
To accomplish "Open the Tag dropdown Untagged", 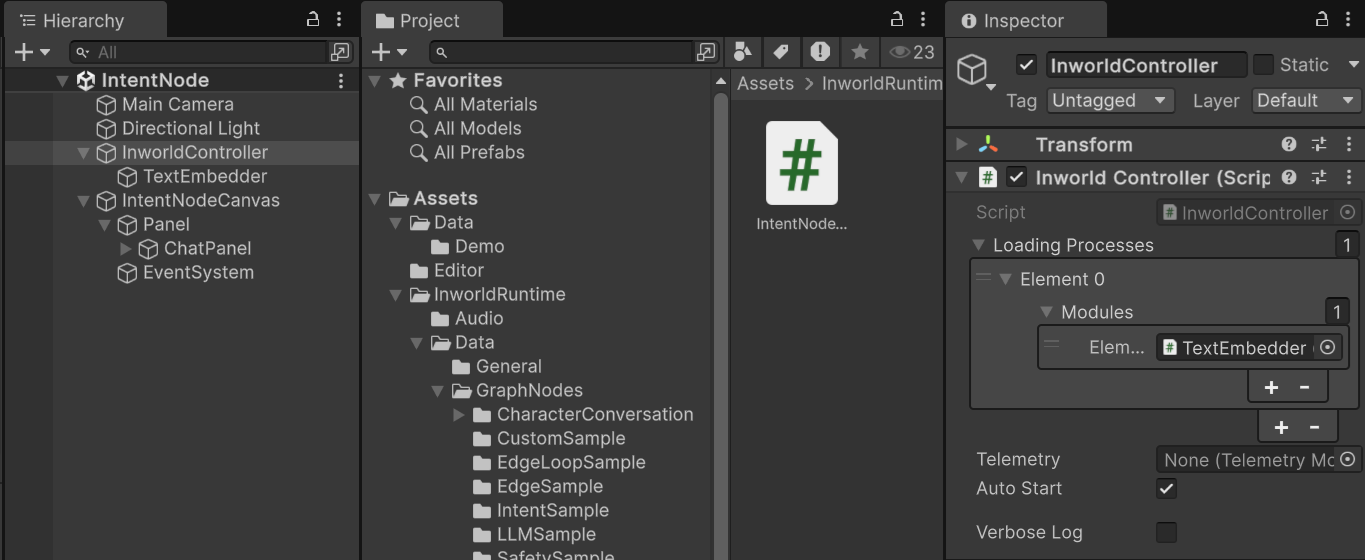I will click(1110, 100).
